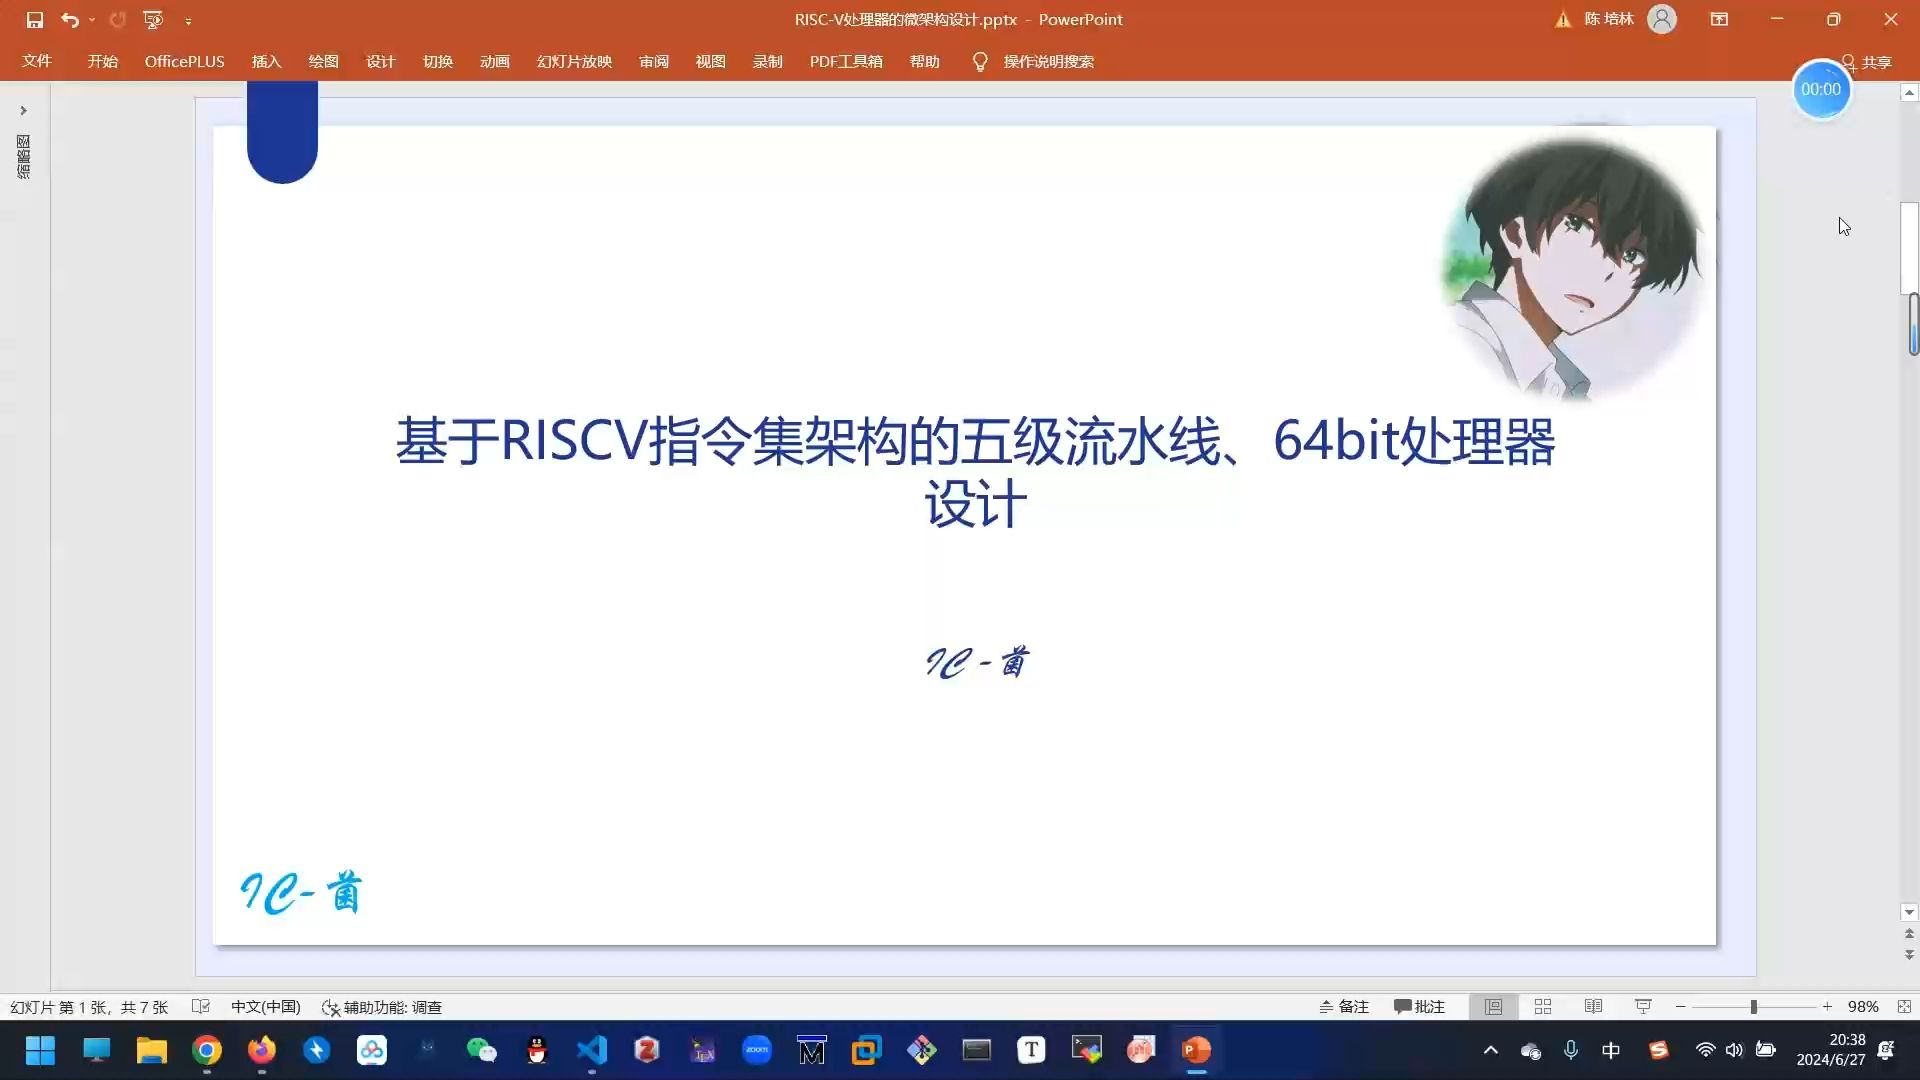Click the 插入 (Insert) menu tab
The height and width of the screenshot is (1080, 1920).
pos(265,62)
